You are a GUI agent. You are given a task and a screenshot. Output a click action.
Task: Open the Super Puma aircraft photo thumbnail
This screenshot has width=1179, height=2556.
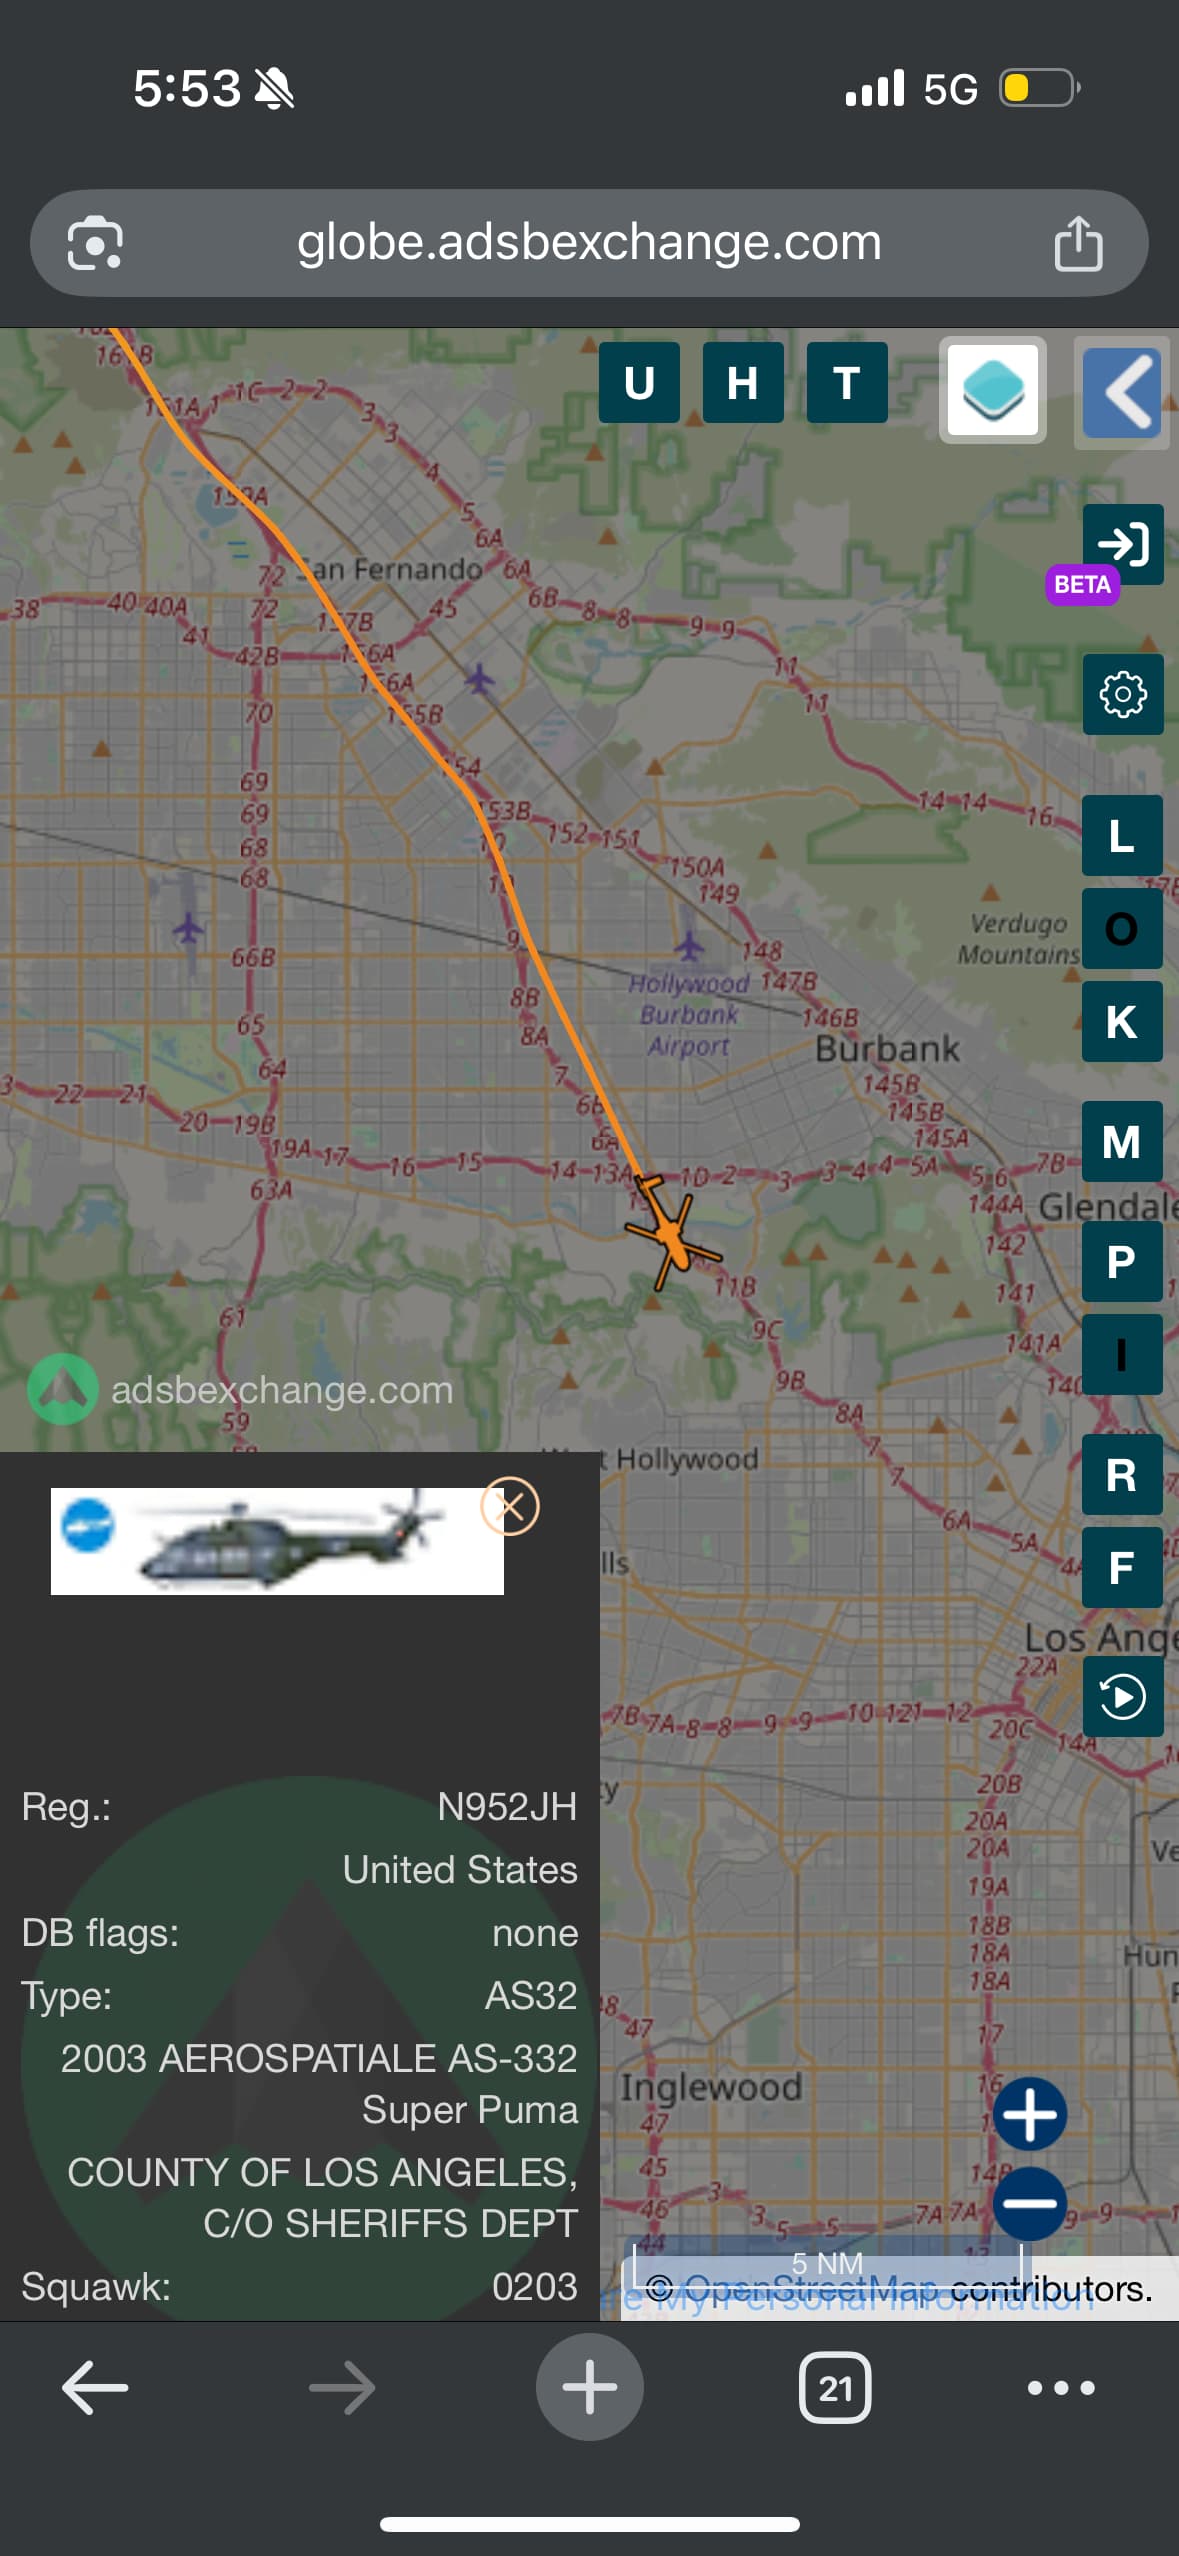(277, 1541)
